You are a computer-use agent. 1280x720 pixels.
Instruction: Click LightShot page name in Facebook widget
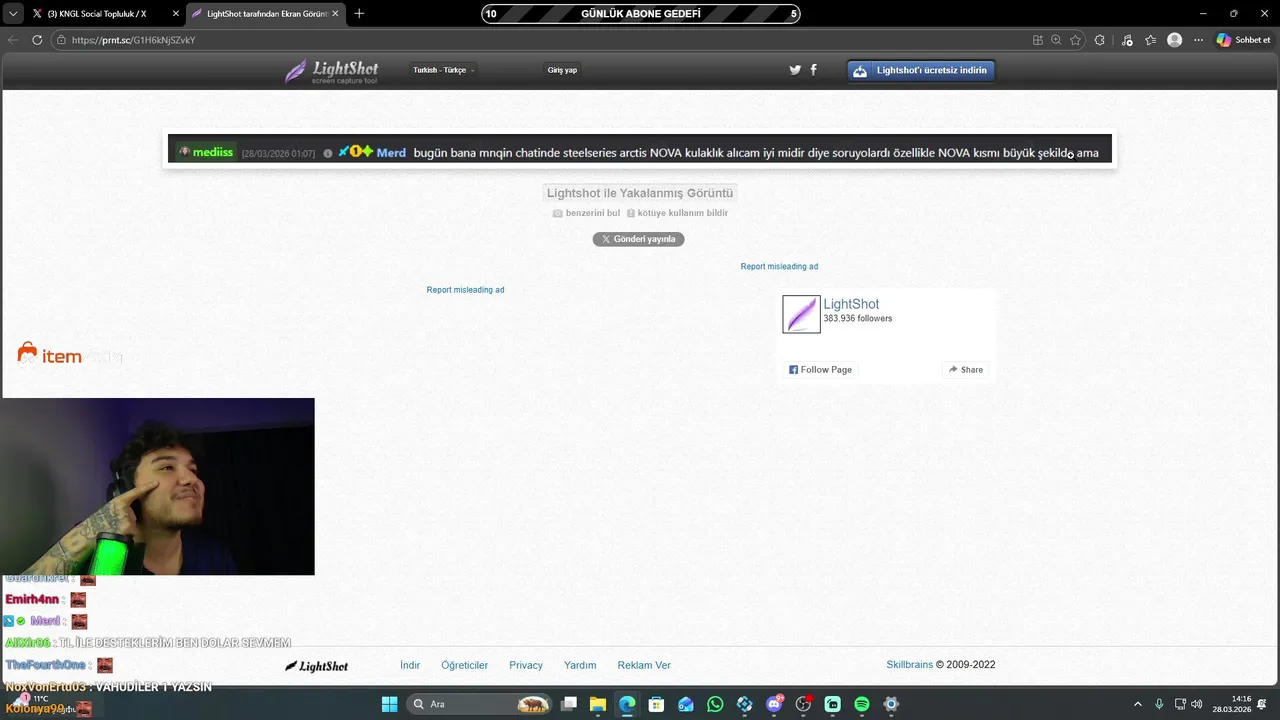tap(851, 304)
